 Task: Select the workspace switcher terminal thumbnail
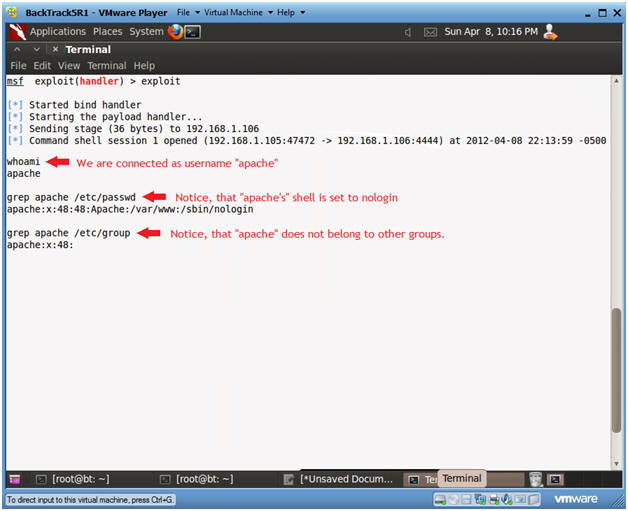[x=555, y=479]
